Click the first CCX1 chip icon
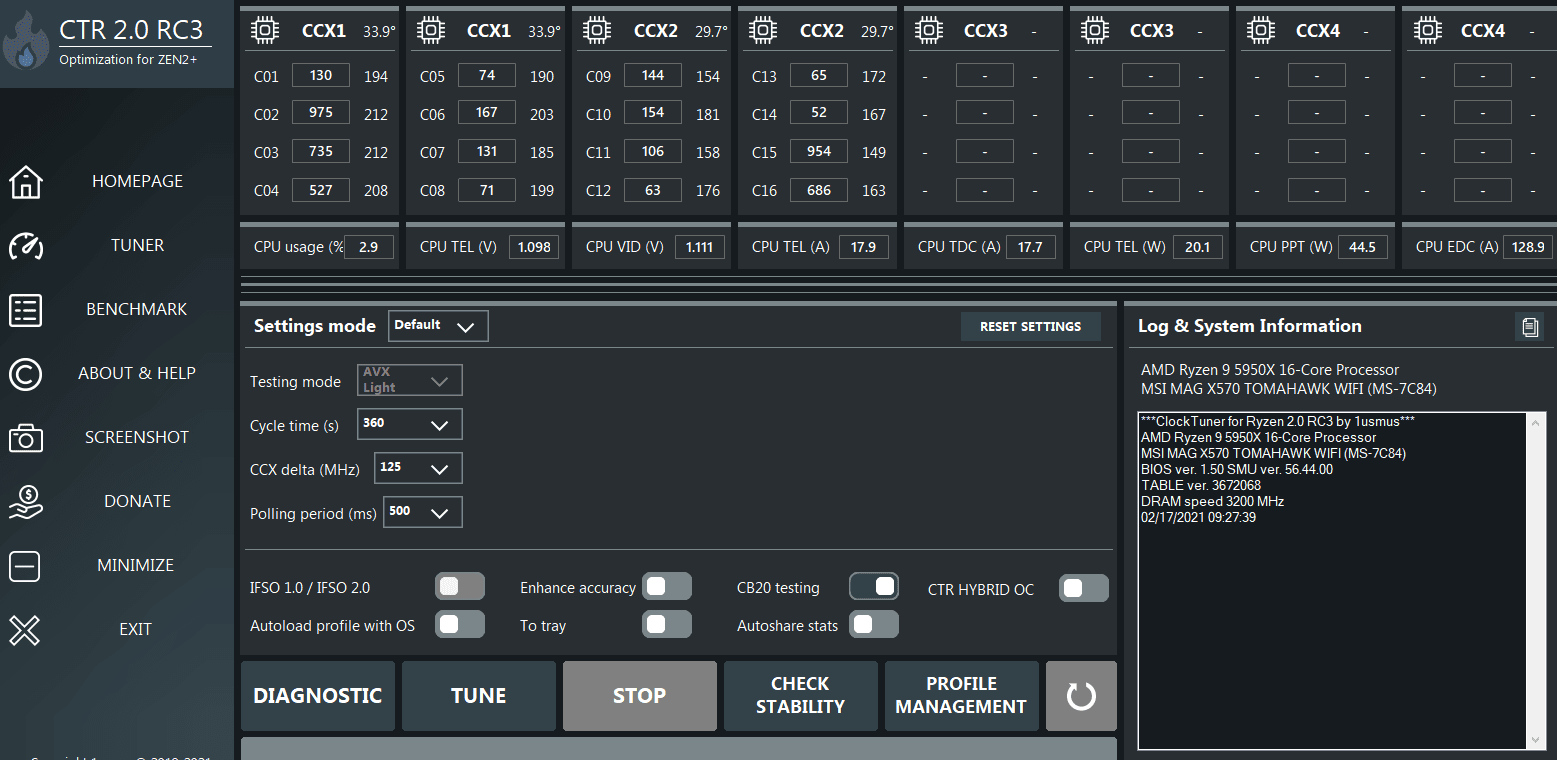Image resolution: width=1557 pixels, height=760 pixels. click(266, 31)
